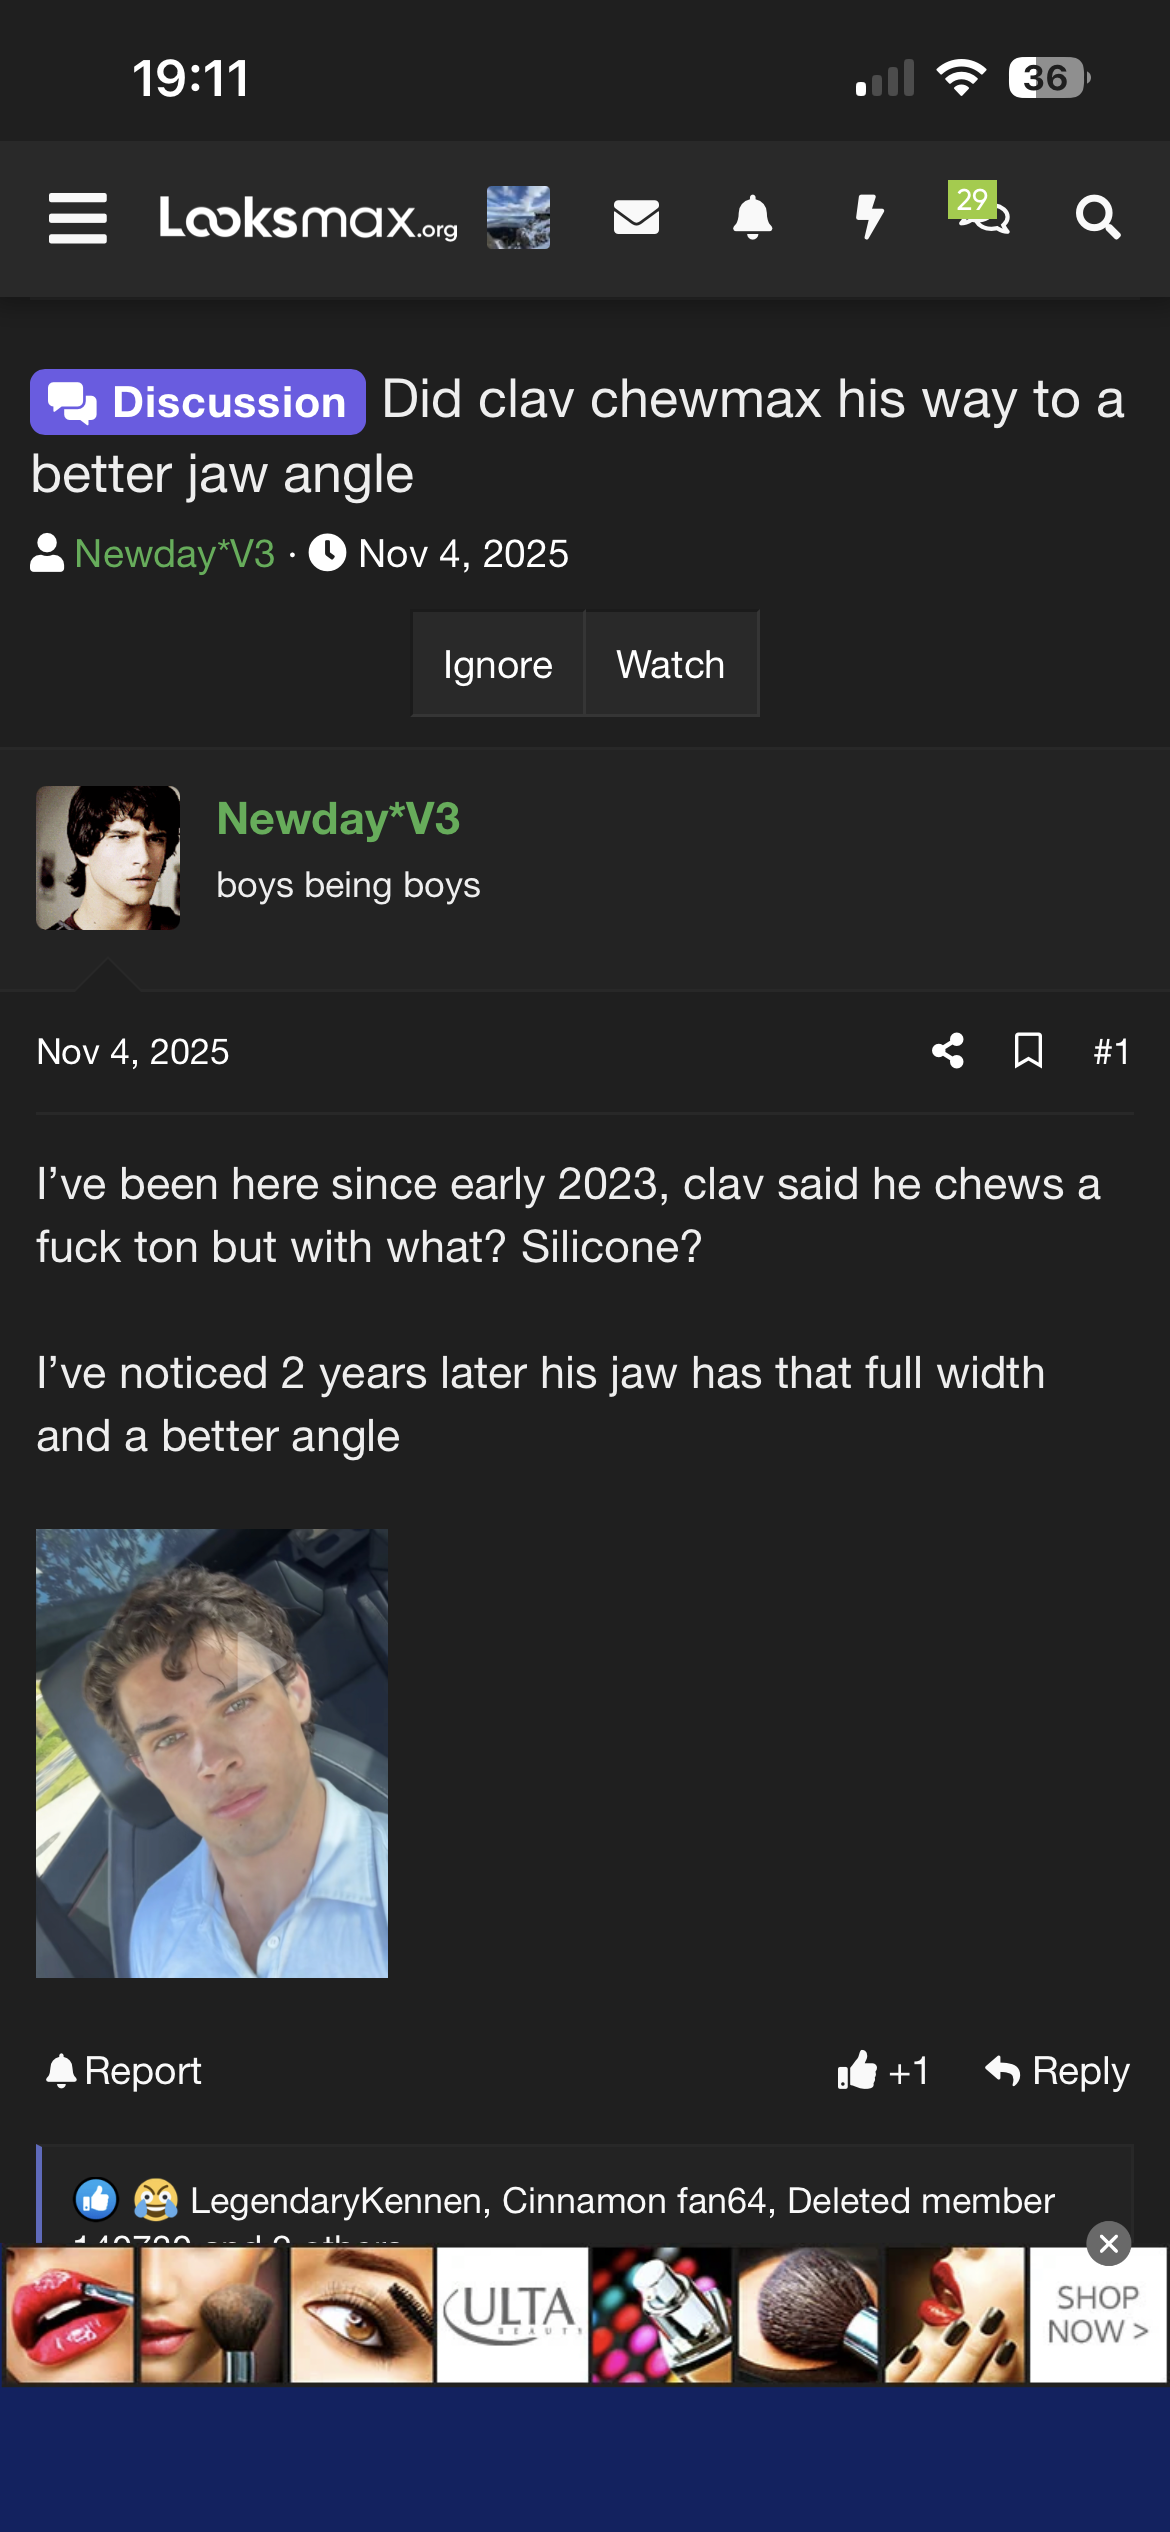The width and height of the screenshot is (1170, 2532).
Task: Click the Ignore thread button
Action: [x=498, y=665]
